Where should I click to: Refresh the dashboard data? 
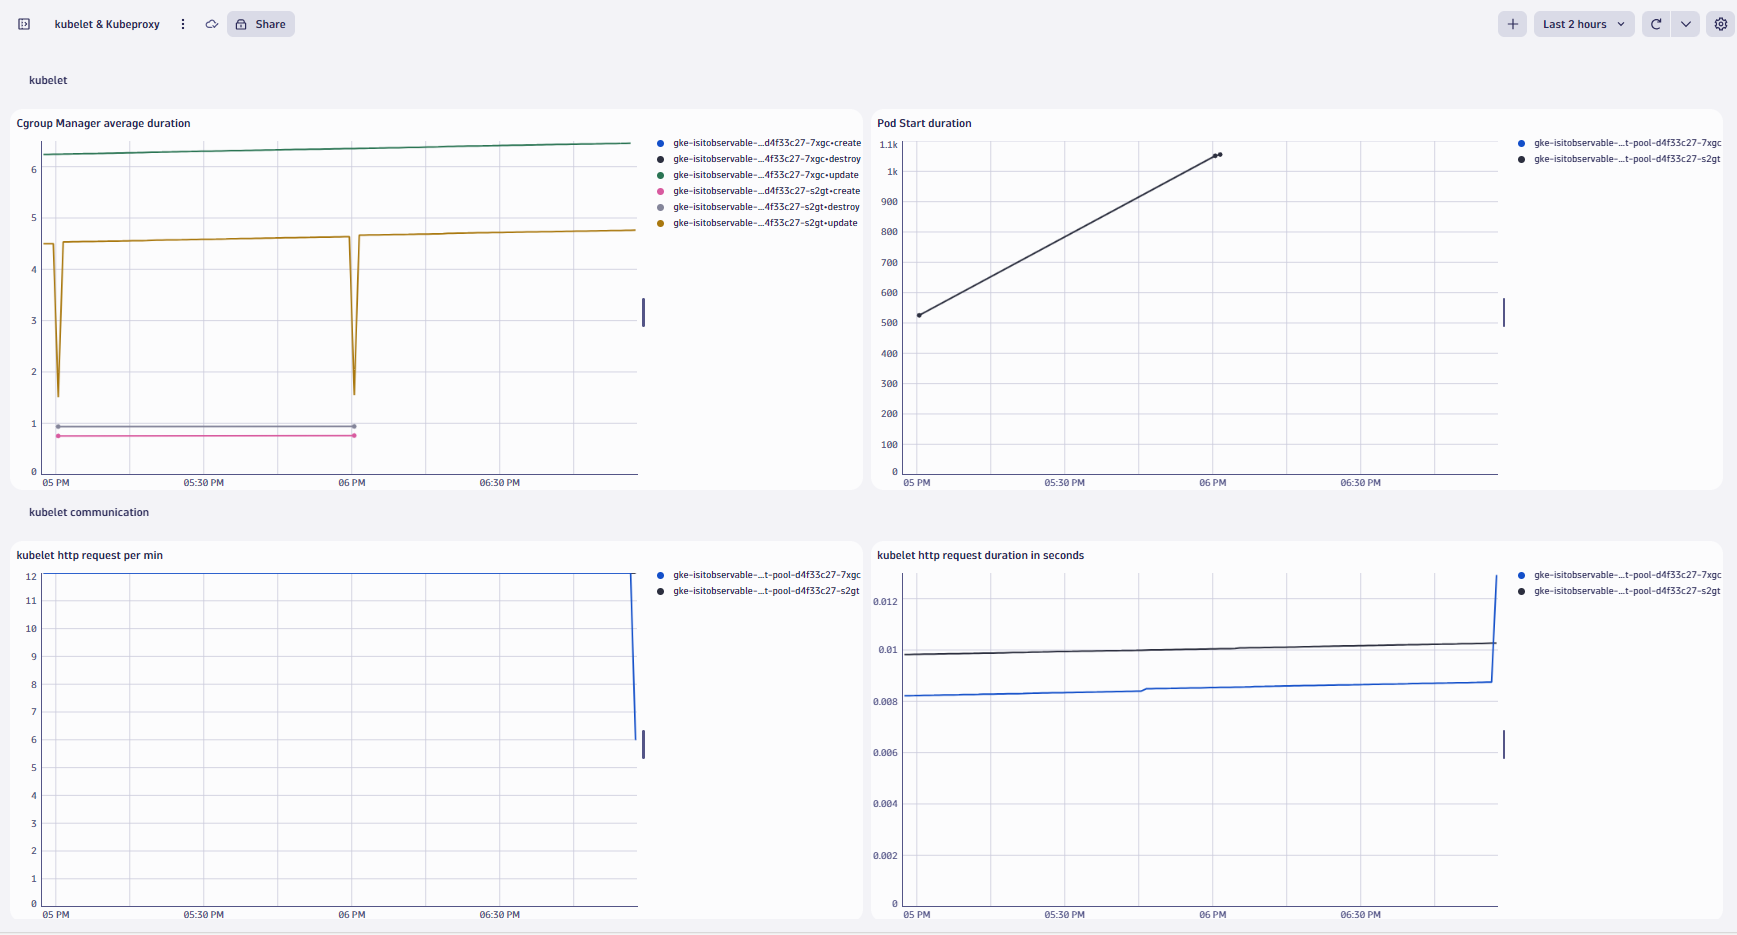pos(1656,24)
